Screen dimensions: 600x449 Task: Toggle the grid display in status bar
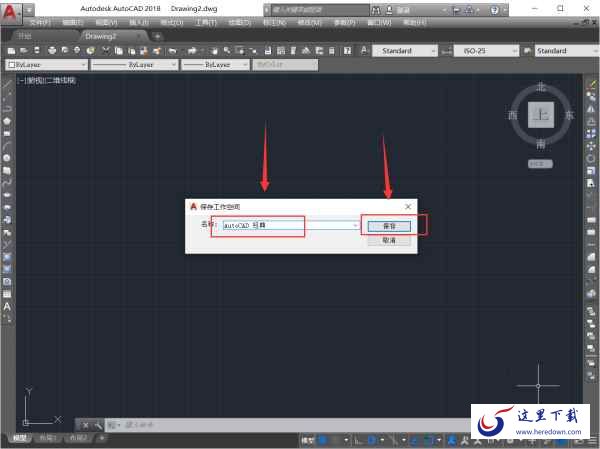pyautogui.click(x=323, y=440)
